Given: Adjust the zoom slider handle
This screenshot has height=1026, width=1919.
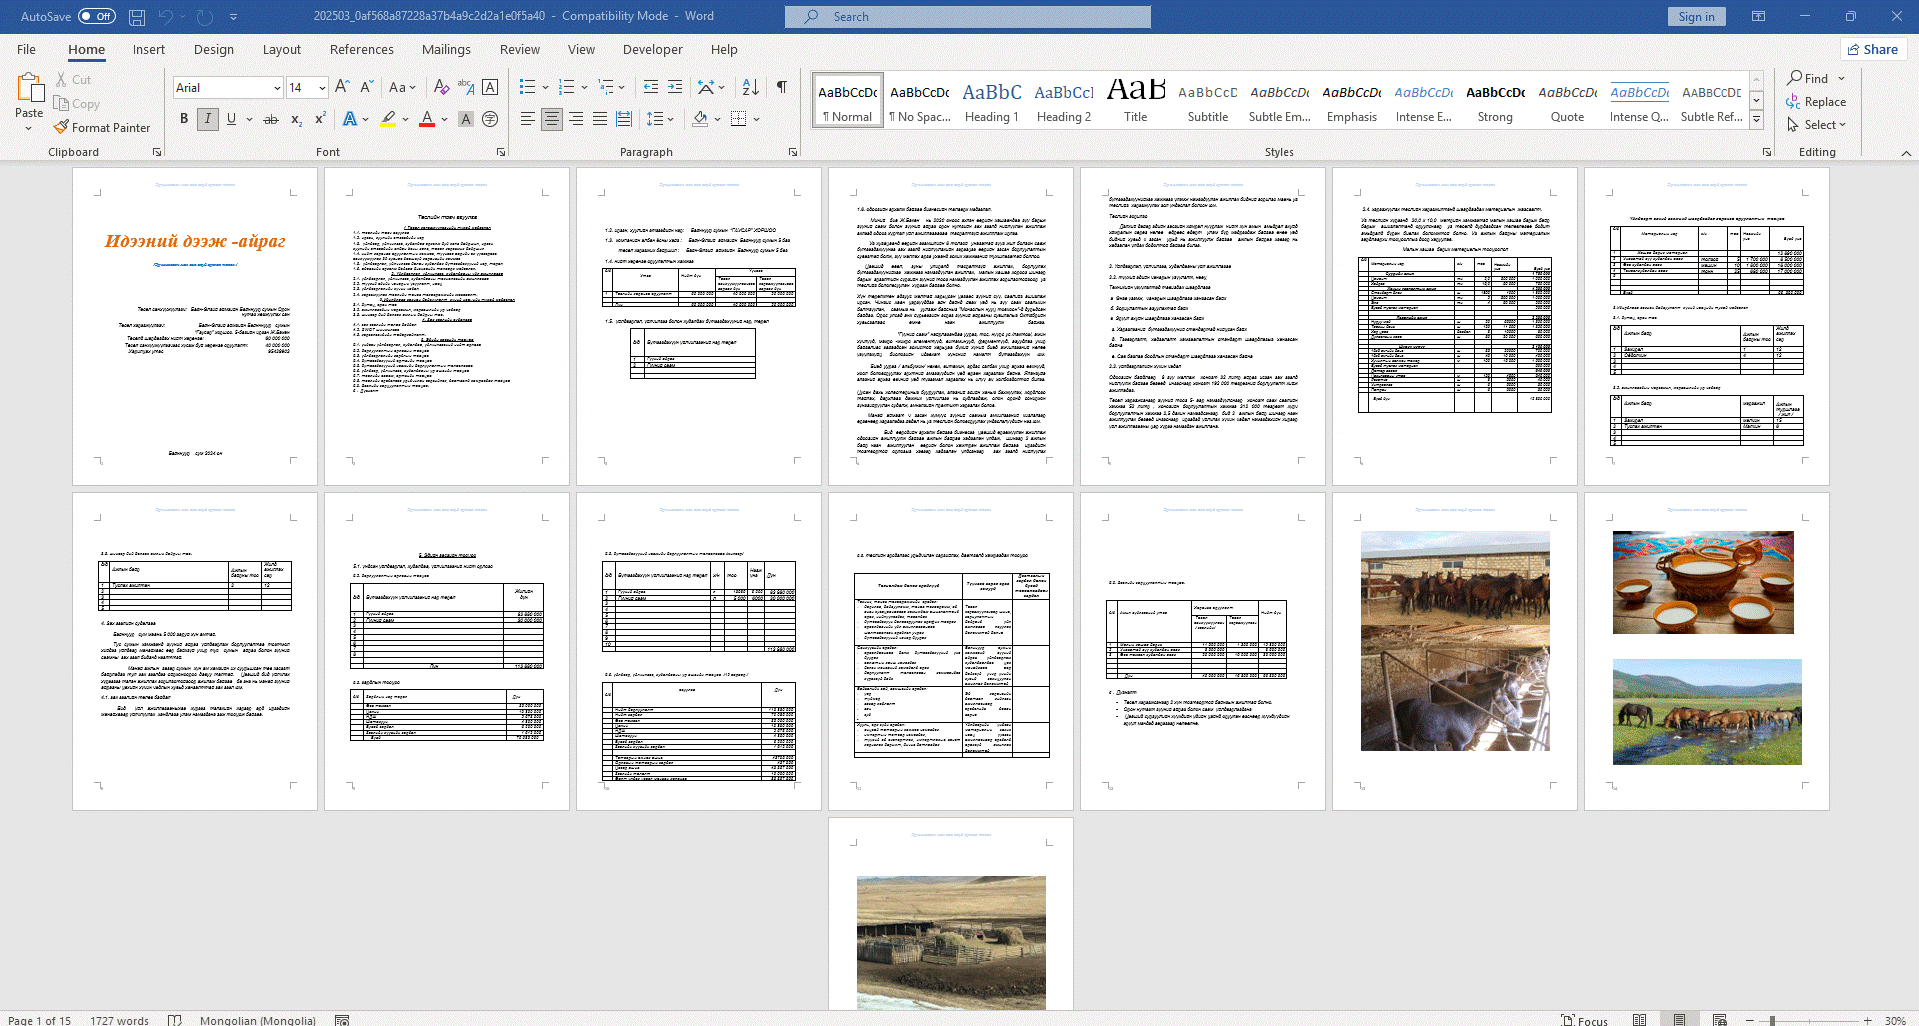Looking at the screenshot, I should click(1772, 1020).
